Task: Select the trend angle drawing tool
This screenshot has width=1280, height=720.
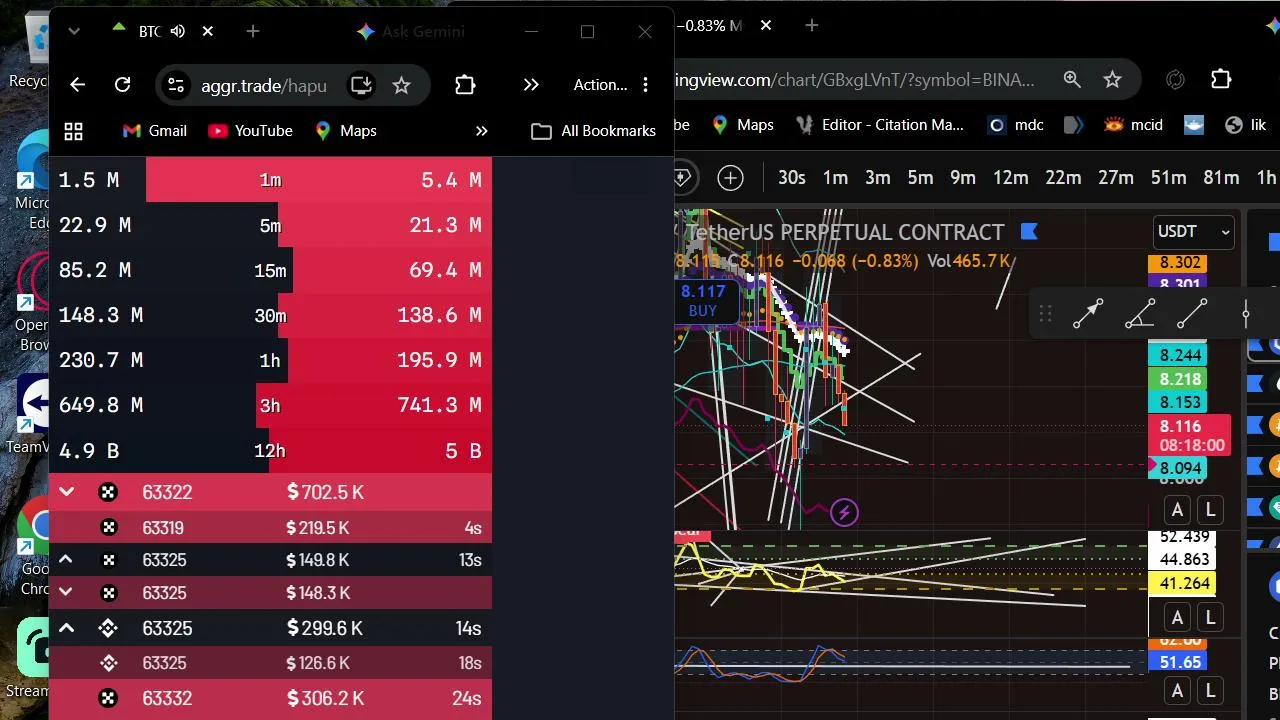Action: [1140, 315]
